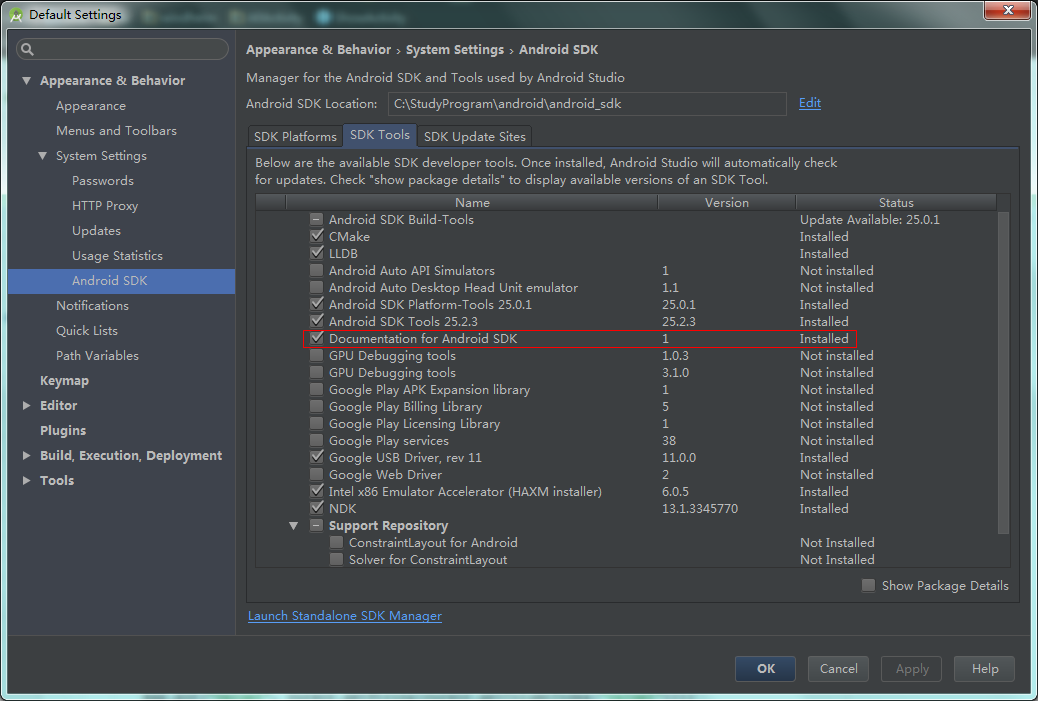The height and width of the screenshot is (701, 1038).
Task: Toggle the Support Repository group checkbox
Action: click(317, 526)
